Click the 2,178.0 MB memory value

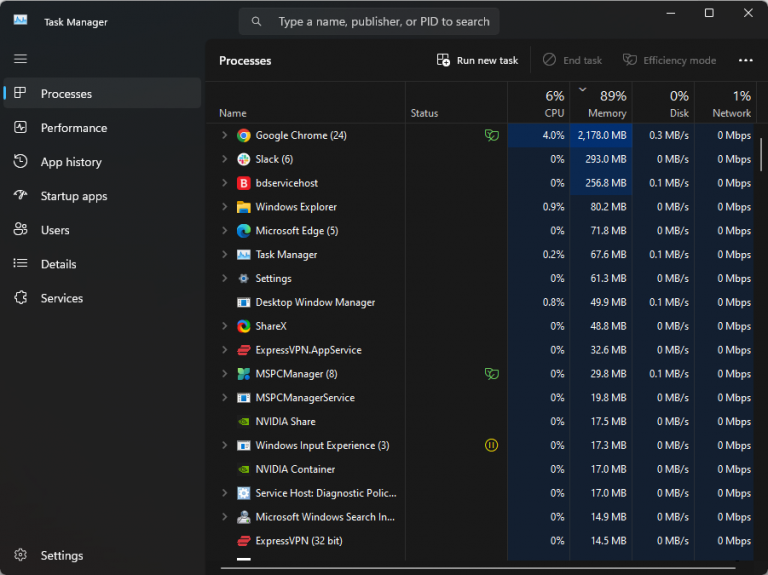(601, 135)
